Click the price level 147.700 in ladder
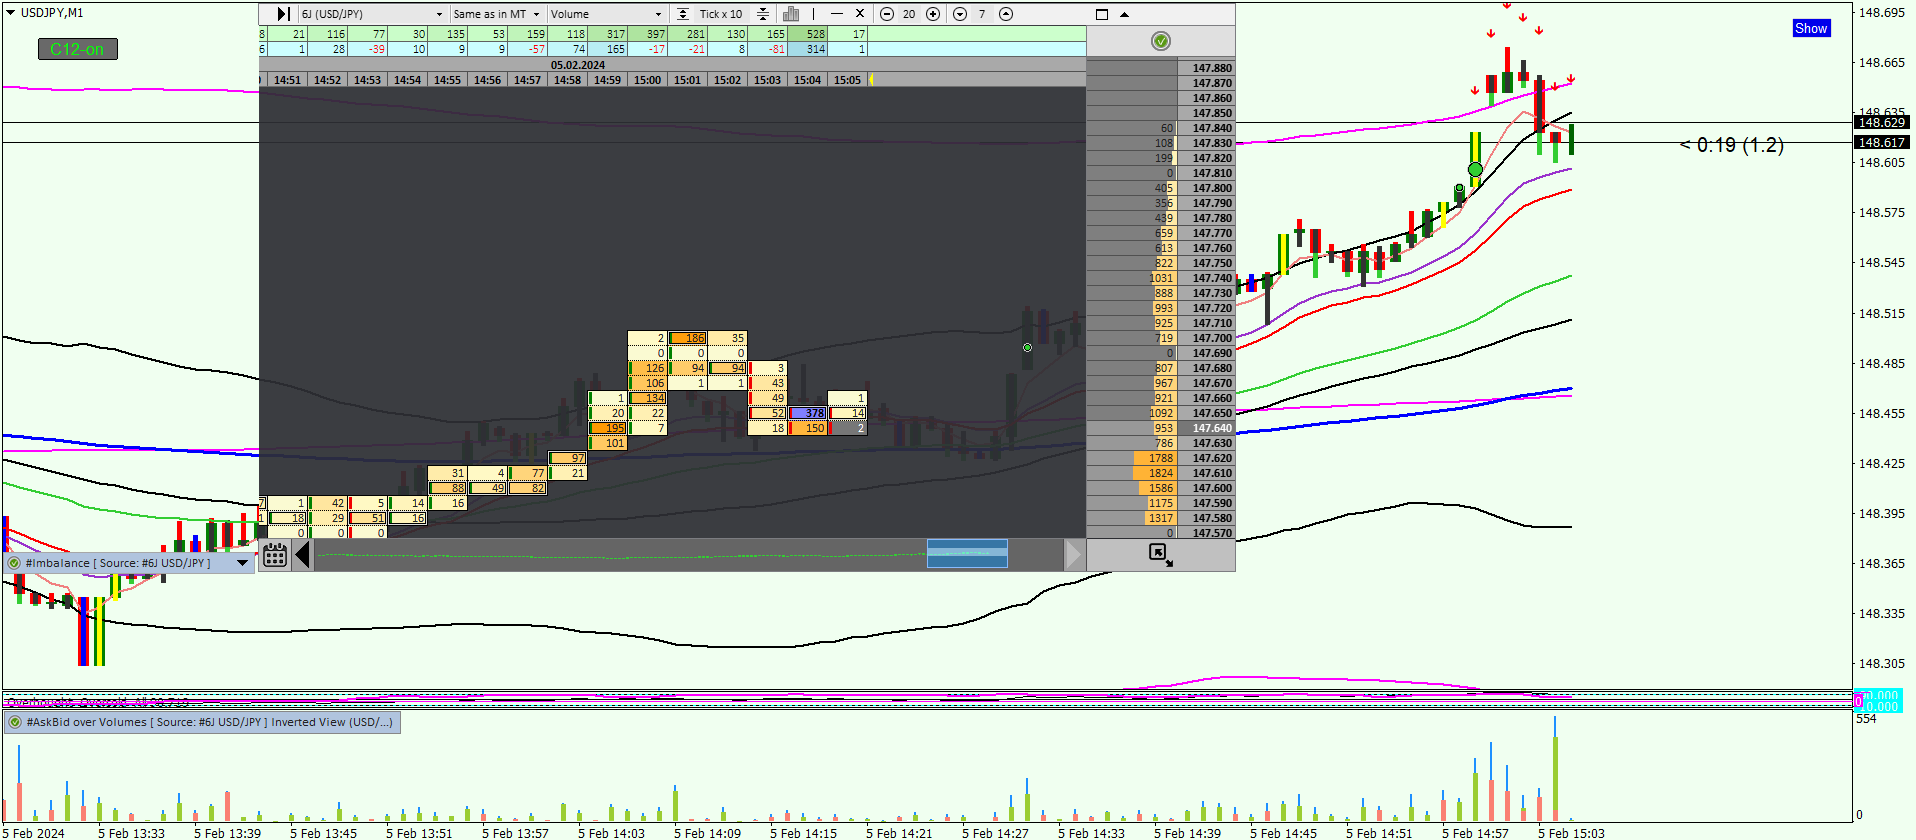This screenshot has width=1916, height=840. click(1206, 338)
